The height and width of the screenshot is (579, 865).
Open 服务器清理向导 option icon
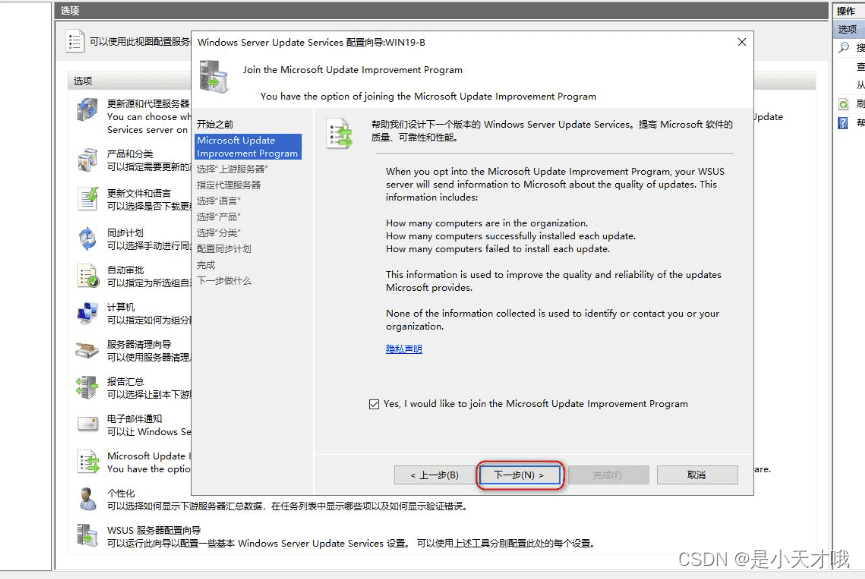coord(87,350)
